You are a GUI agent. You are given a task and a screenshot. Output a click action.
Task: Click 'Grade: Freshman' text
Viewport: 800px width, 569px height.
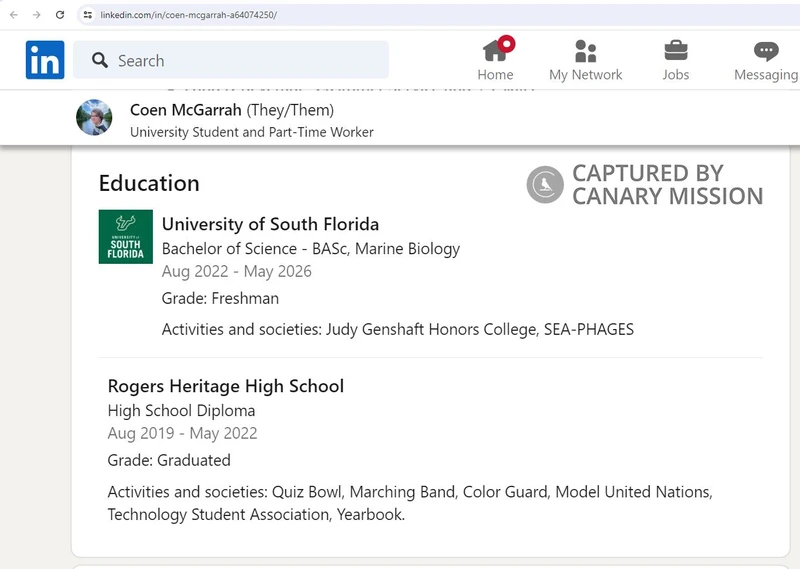point(220,298)
